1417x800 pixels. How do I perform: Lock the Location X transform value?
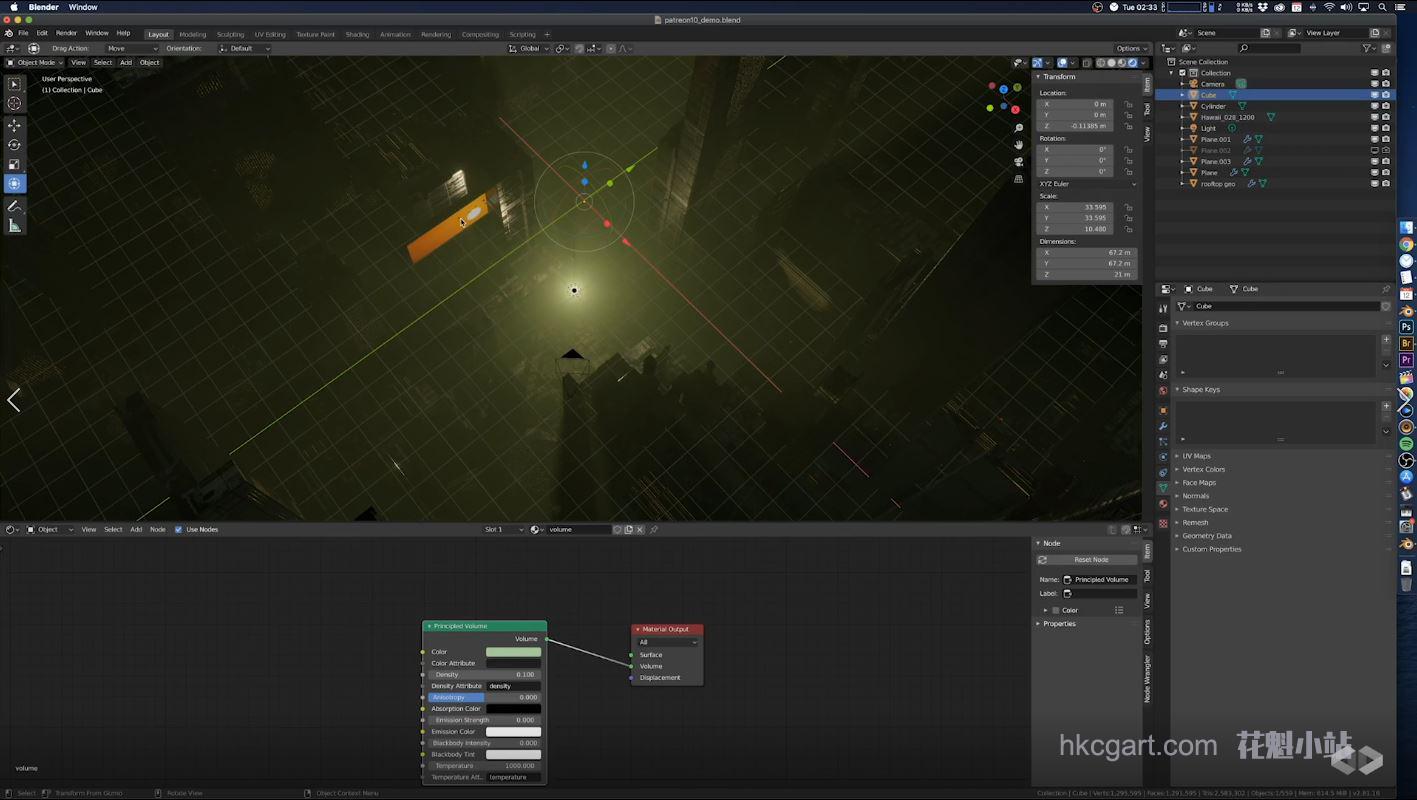click(x=1129, y=104)
